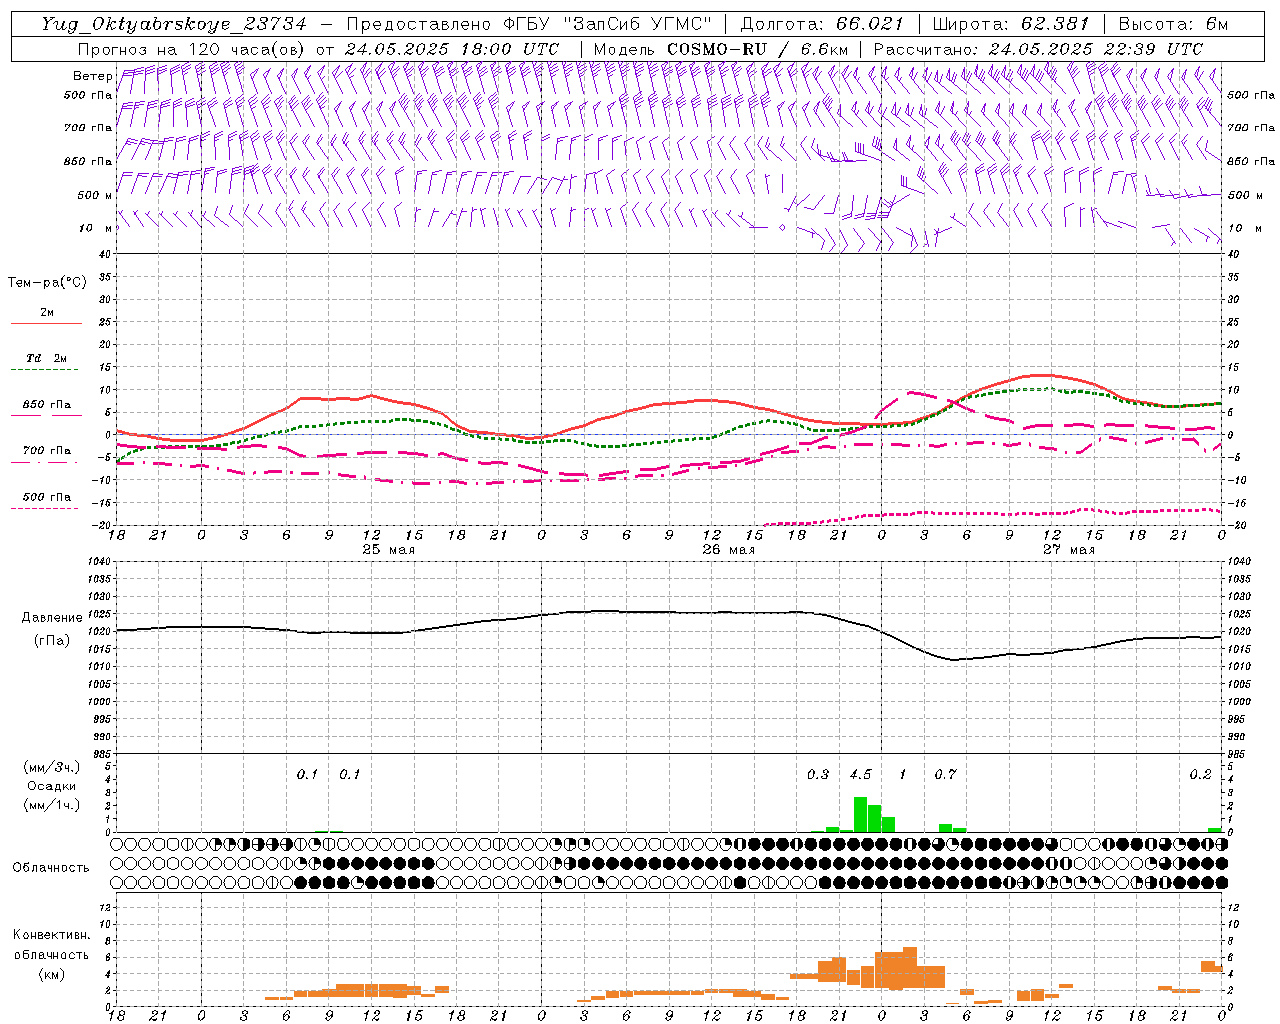
Task: Select the Тем-ра(°C) temperature panel label
Action: click(x=47, y=283)
